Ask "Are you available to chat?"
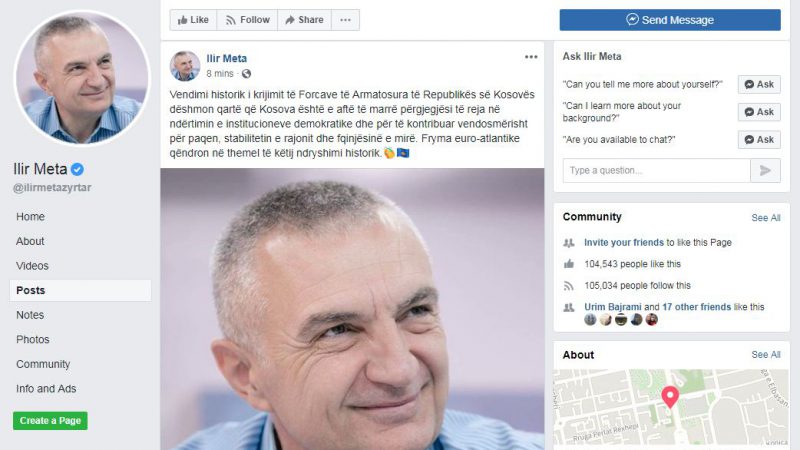 pyautogui.click(x=759, y=139)
